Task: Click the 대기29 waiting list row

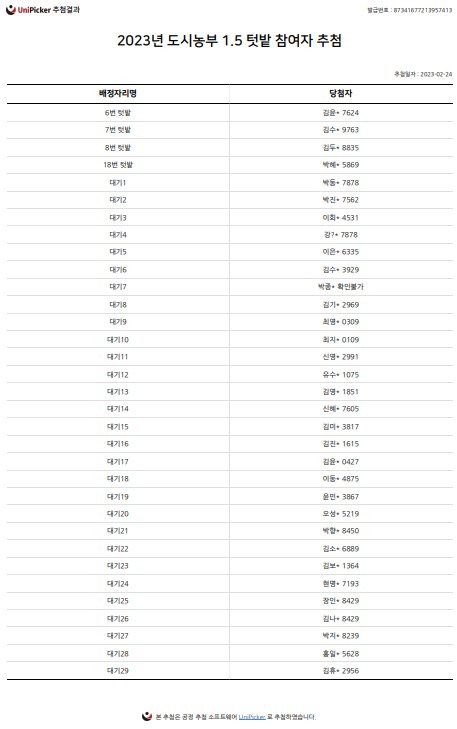Action: pos(230,670)
